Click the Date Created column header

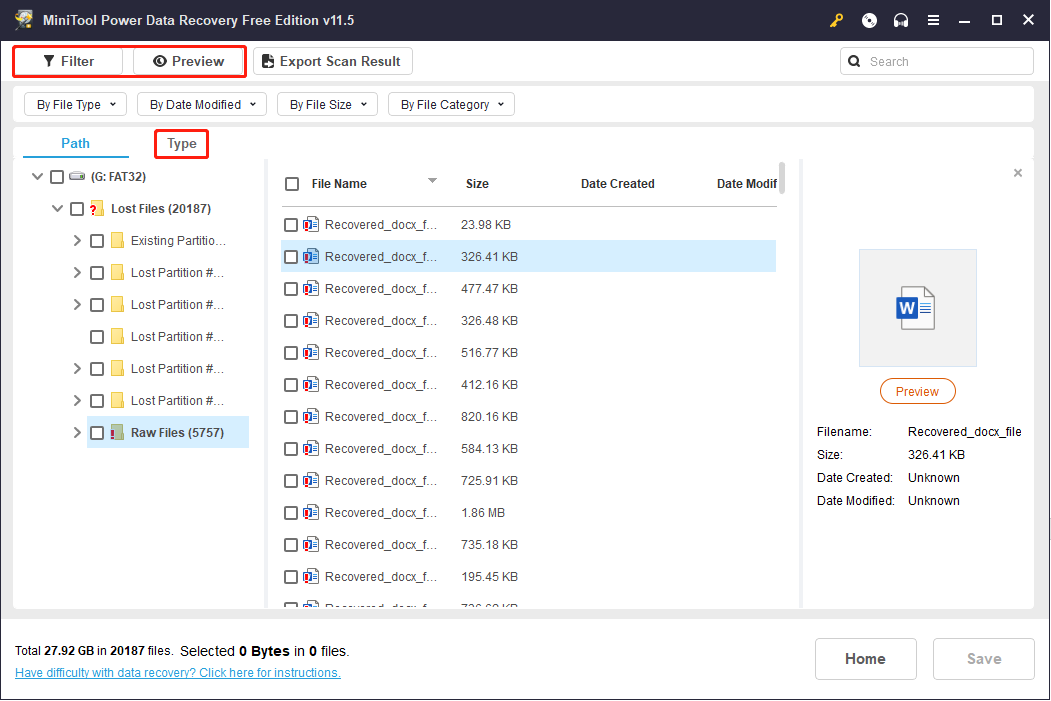pos(617,184)
